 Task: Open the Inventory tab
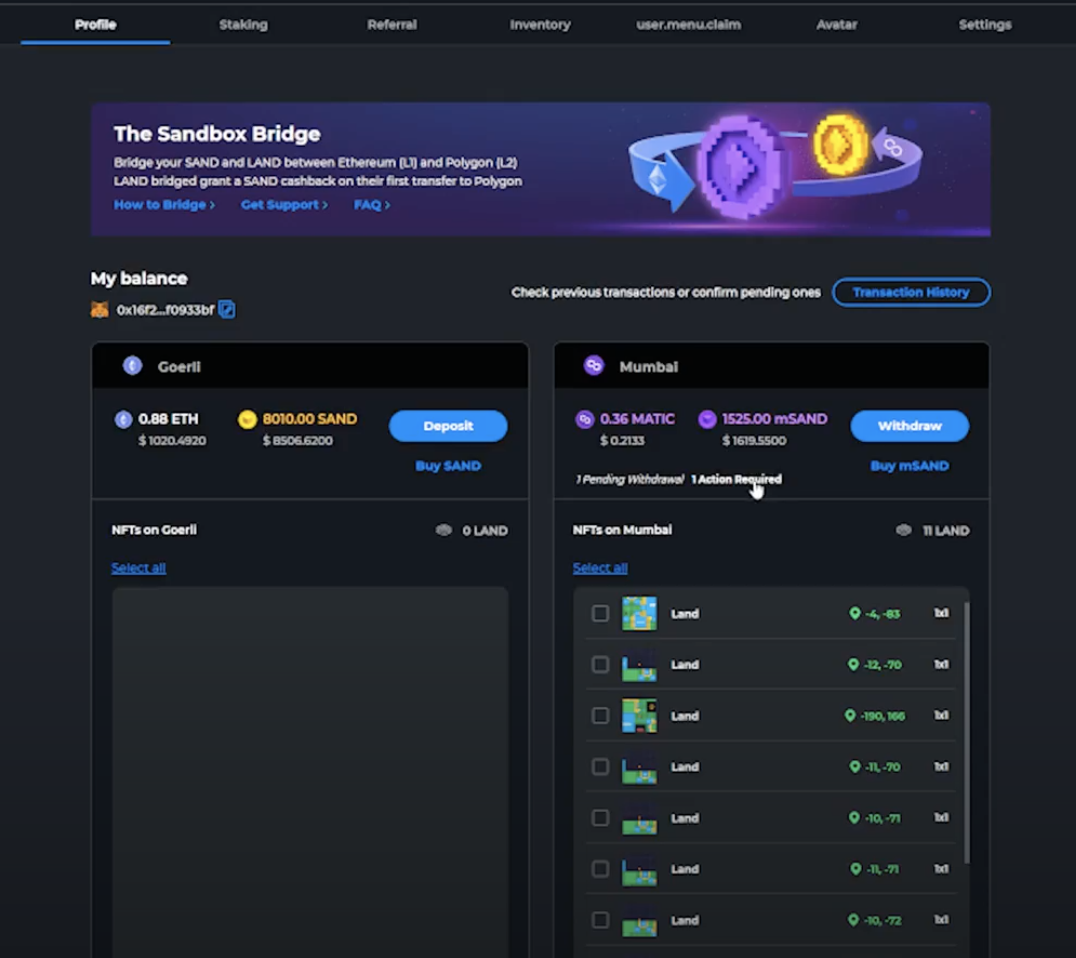click(x=540, y=25)
